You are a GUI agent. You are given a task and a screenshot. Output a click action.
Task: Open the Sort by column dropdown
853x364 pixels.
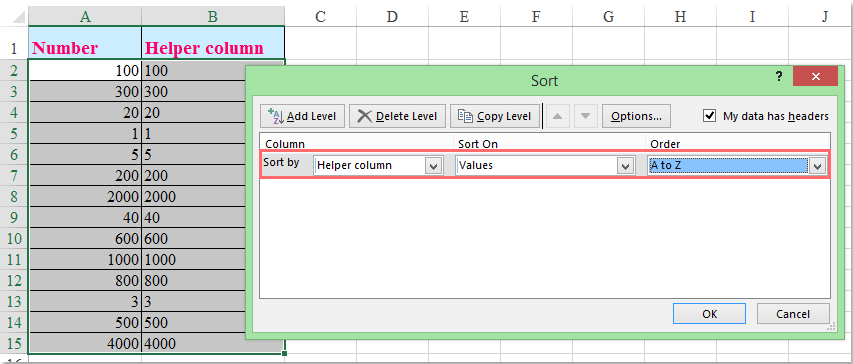[x=434, y=165]
